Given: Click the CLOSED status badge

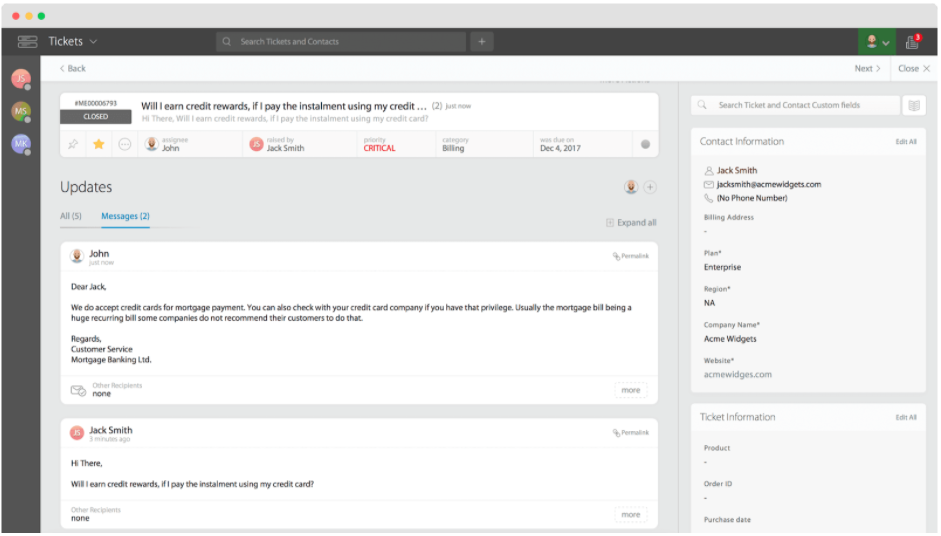Looking at the screenshot, I should [x=95, y=116].
